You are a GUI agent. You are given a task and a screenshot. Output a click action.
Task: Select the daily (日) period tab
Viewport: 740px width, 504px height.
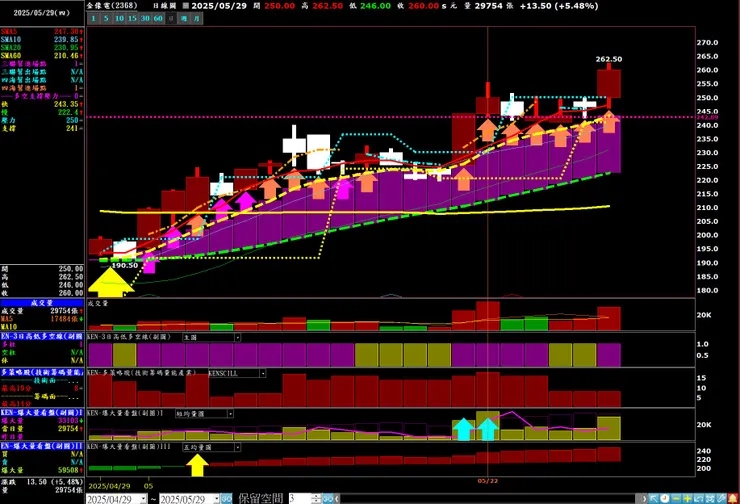(171, 18)
